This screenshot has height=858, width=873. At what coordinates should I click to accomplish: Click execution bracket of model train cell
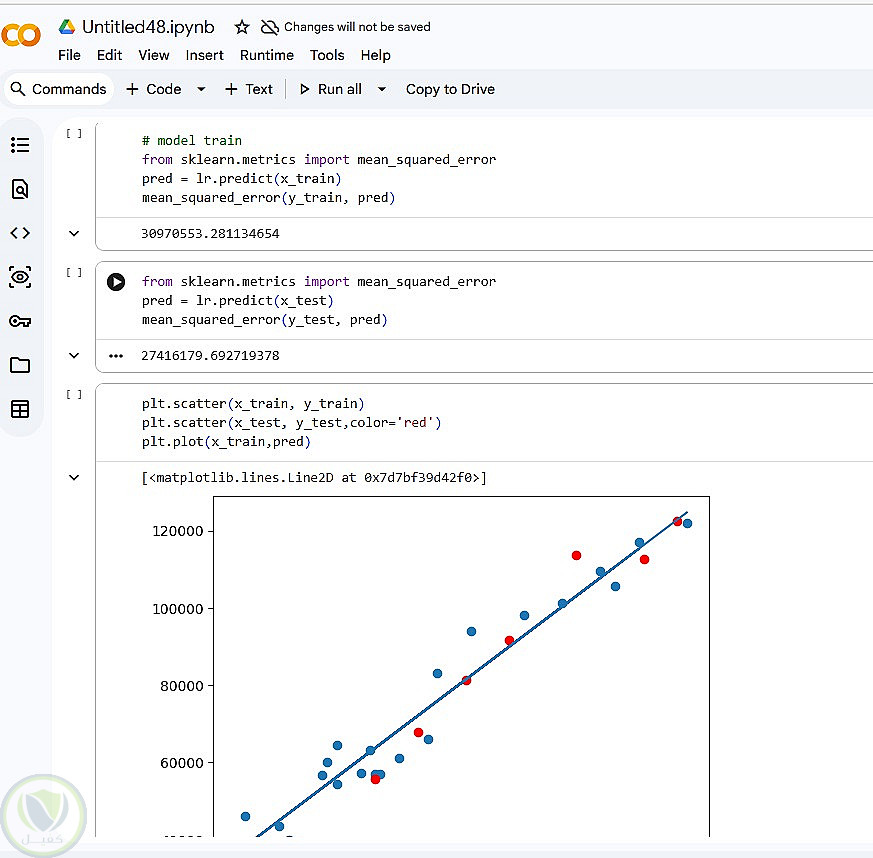click(74, 133)
